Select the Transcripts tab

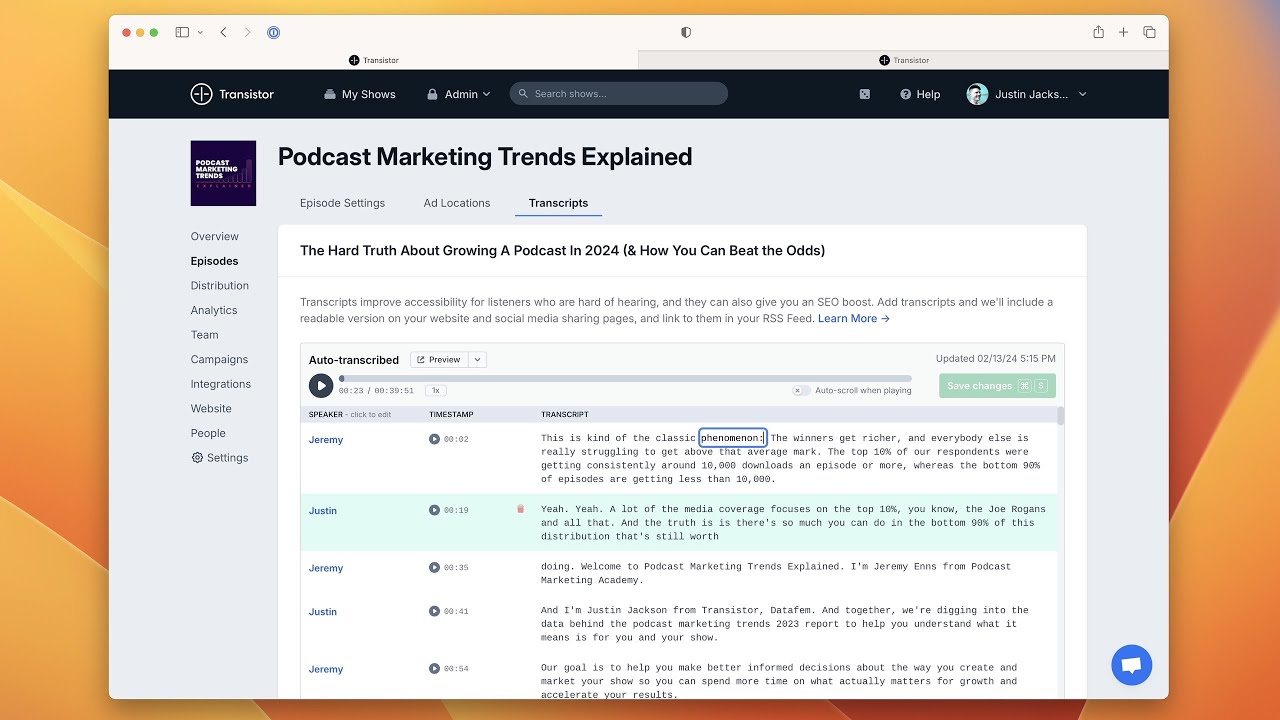[558, 203]
